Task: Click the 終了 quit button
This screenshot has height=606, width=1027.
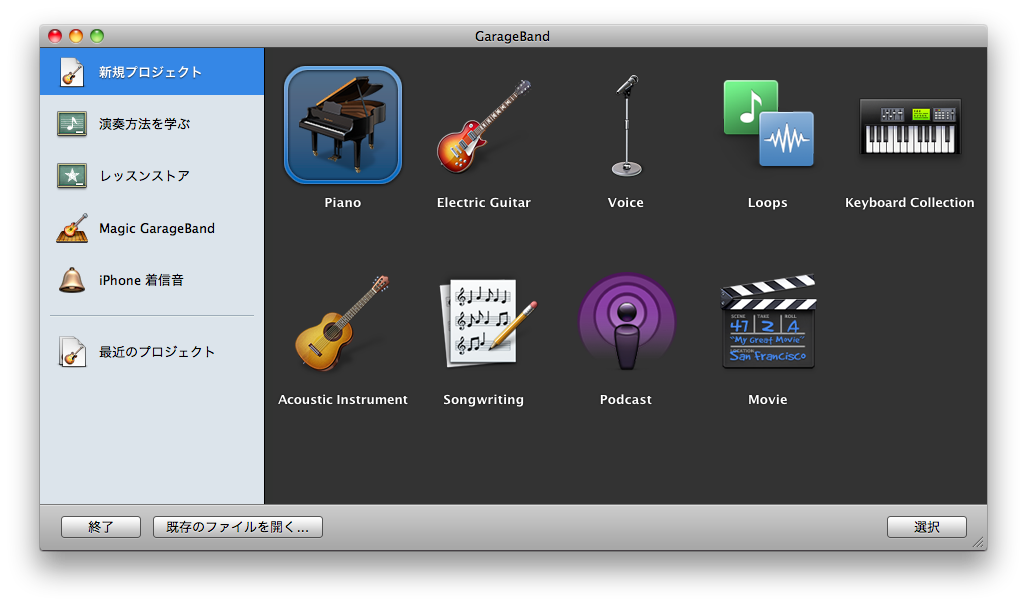Action: tap(101, 527)
